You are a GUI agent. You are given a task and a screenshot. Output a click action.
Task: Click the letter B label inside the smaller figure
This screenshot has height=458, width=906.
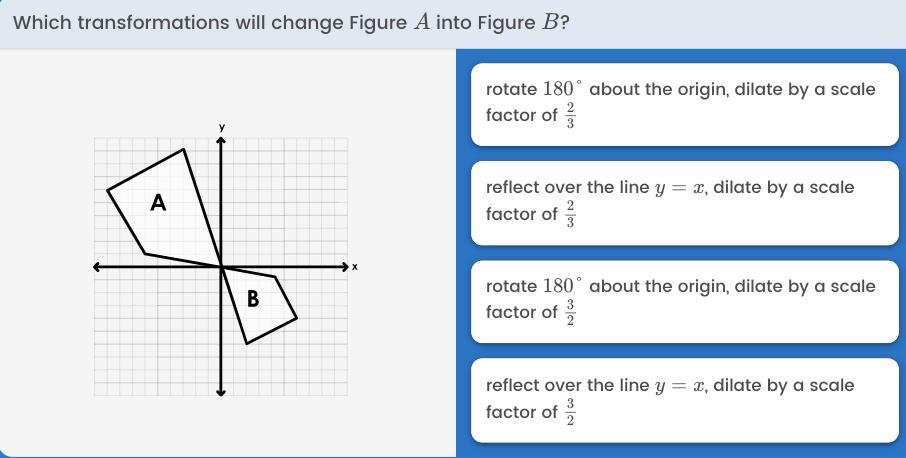coord(252,298)
